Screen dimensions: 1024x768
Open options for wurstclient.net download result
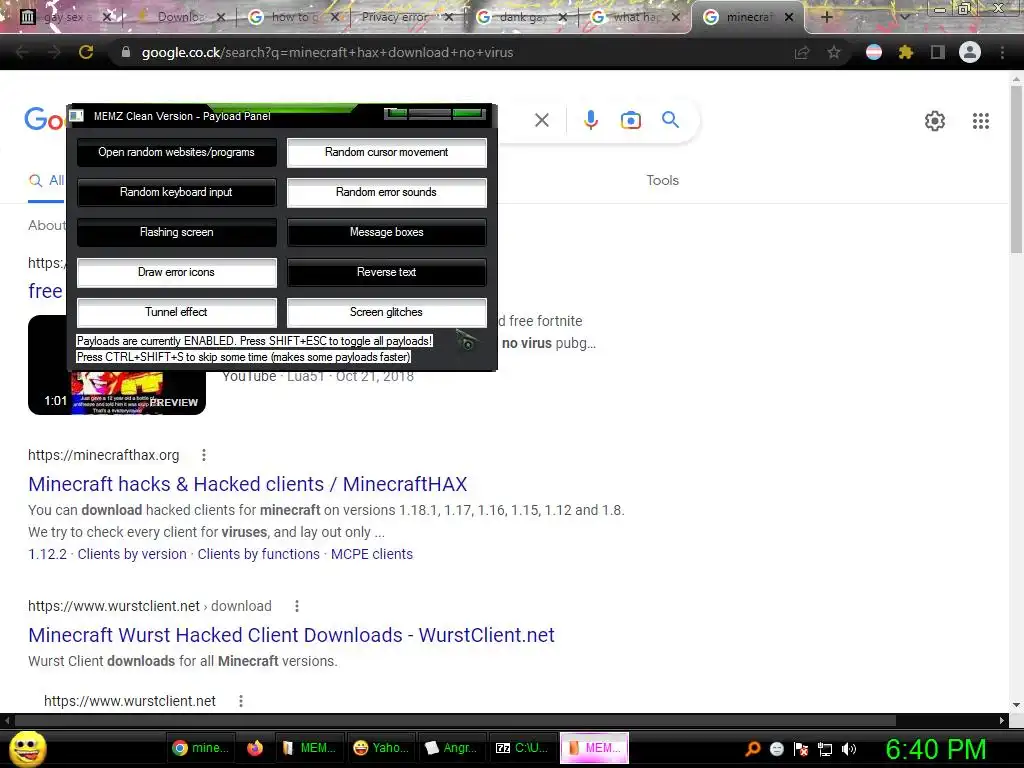pyautogui.click(x=296, y=606)
